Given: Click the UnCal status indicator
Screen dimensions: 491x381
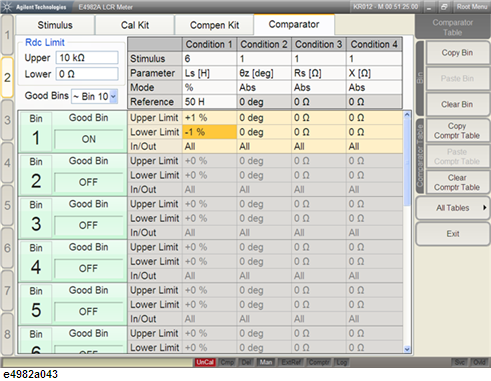Looking at the screenshot, I should click(x=205, y=362).
